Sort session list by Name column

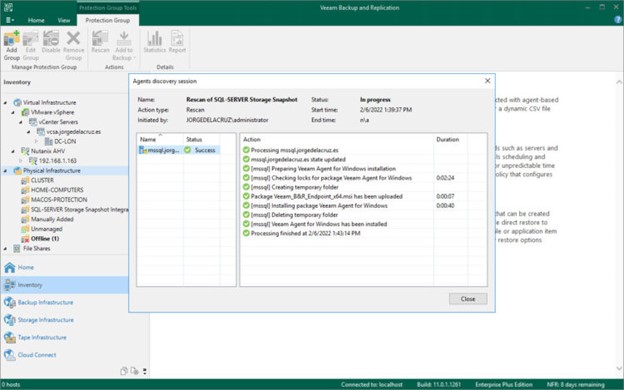(160, 139)
